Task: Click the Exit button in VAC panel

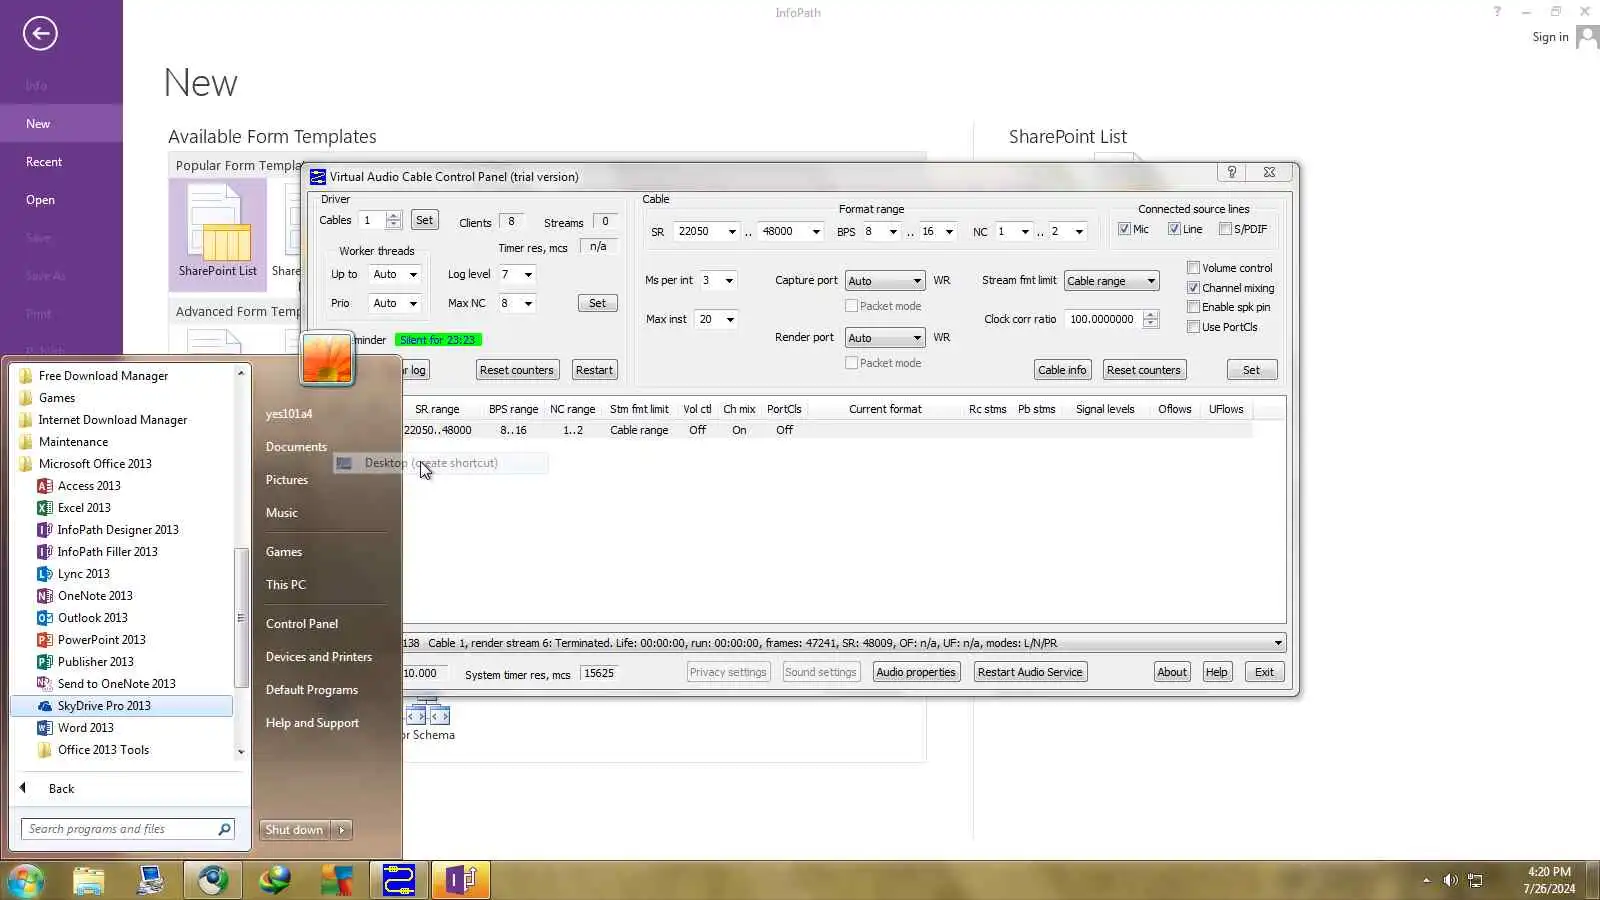Action: click(x=1265, y=672)
